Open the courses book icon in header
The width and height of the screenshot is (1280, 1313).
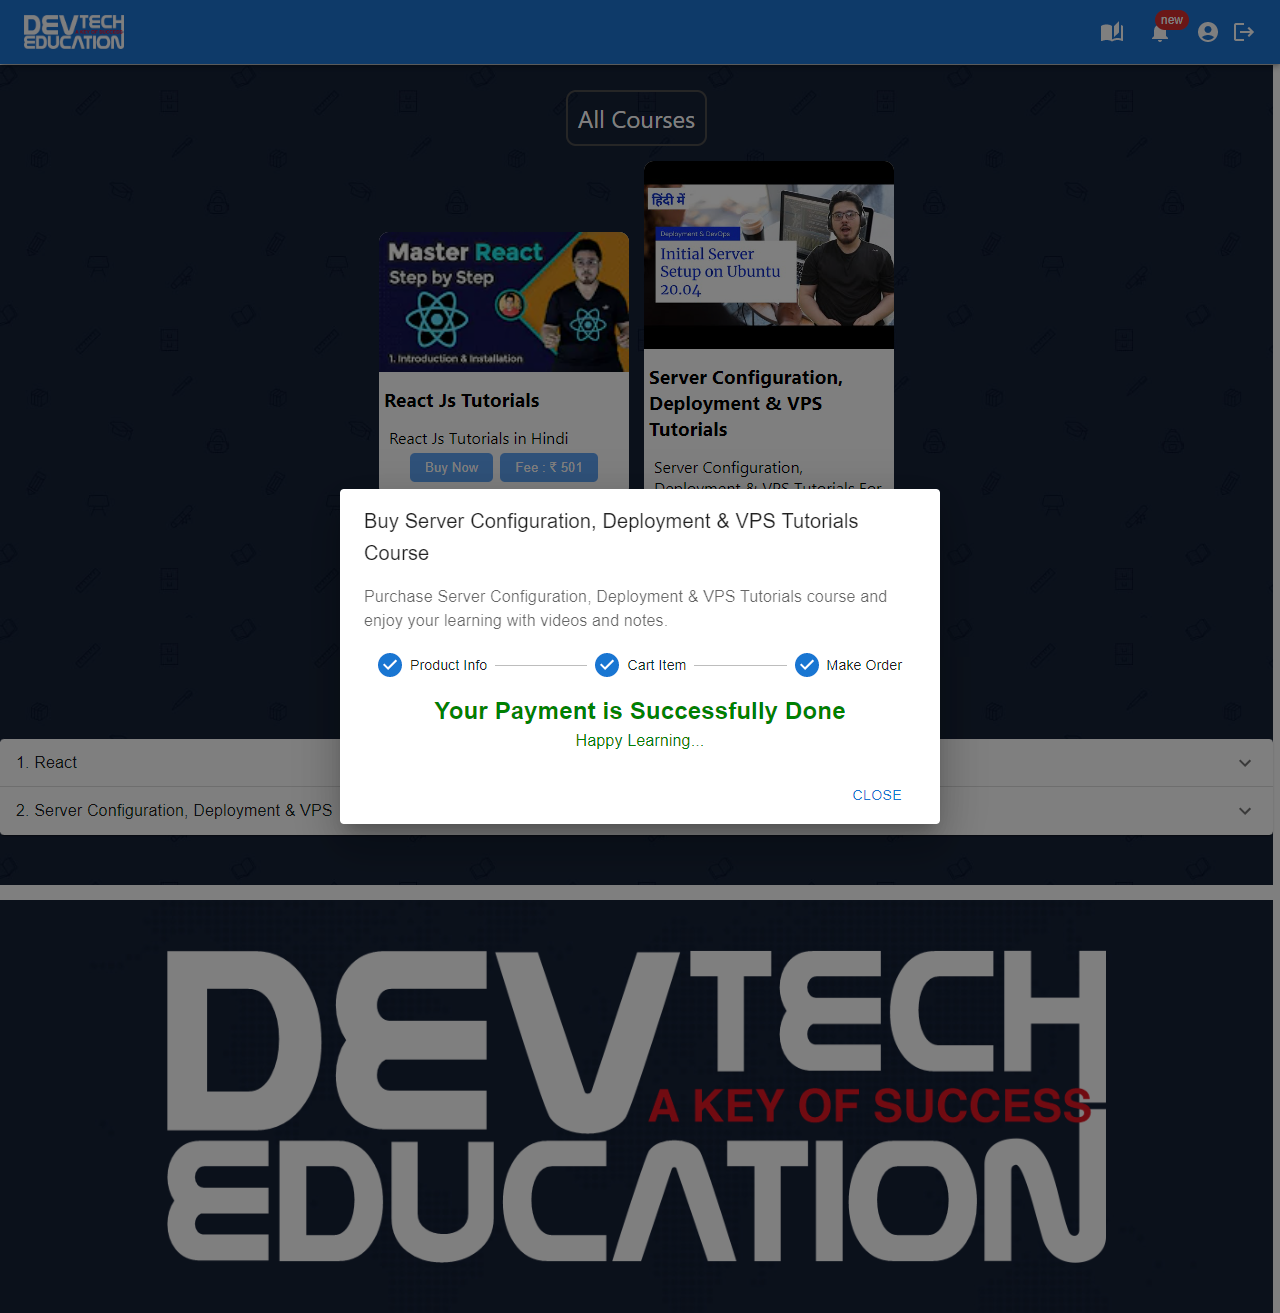point(1112,32)
